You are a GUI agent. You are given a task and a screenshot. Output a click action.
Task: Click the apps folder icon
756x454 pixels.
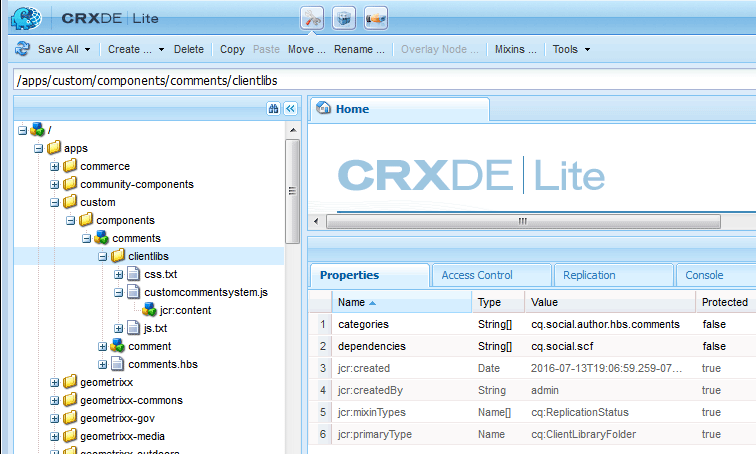coord(54,147)
